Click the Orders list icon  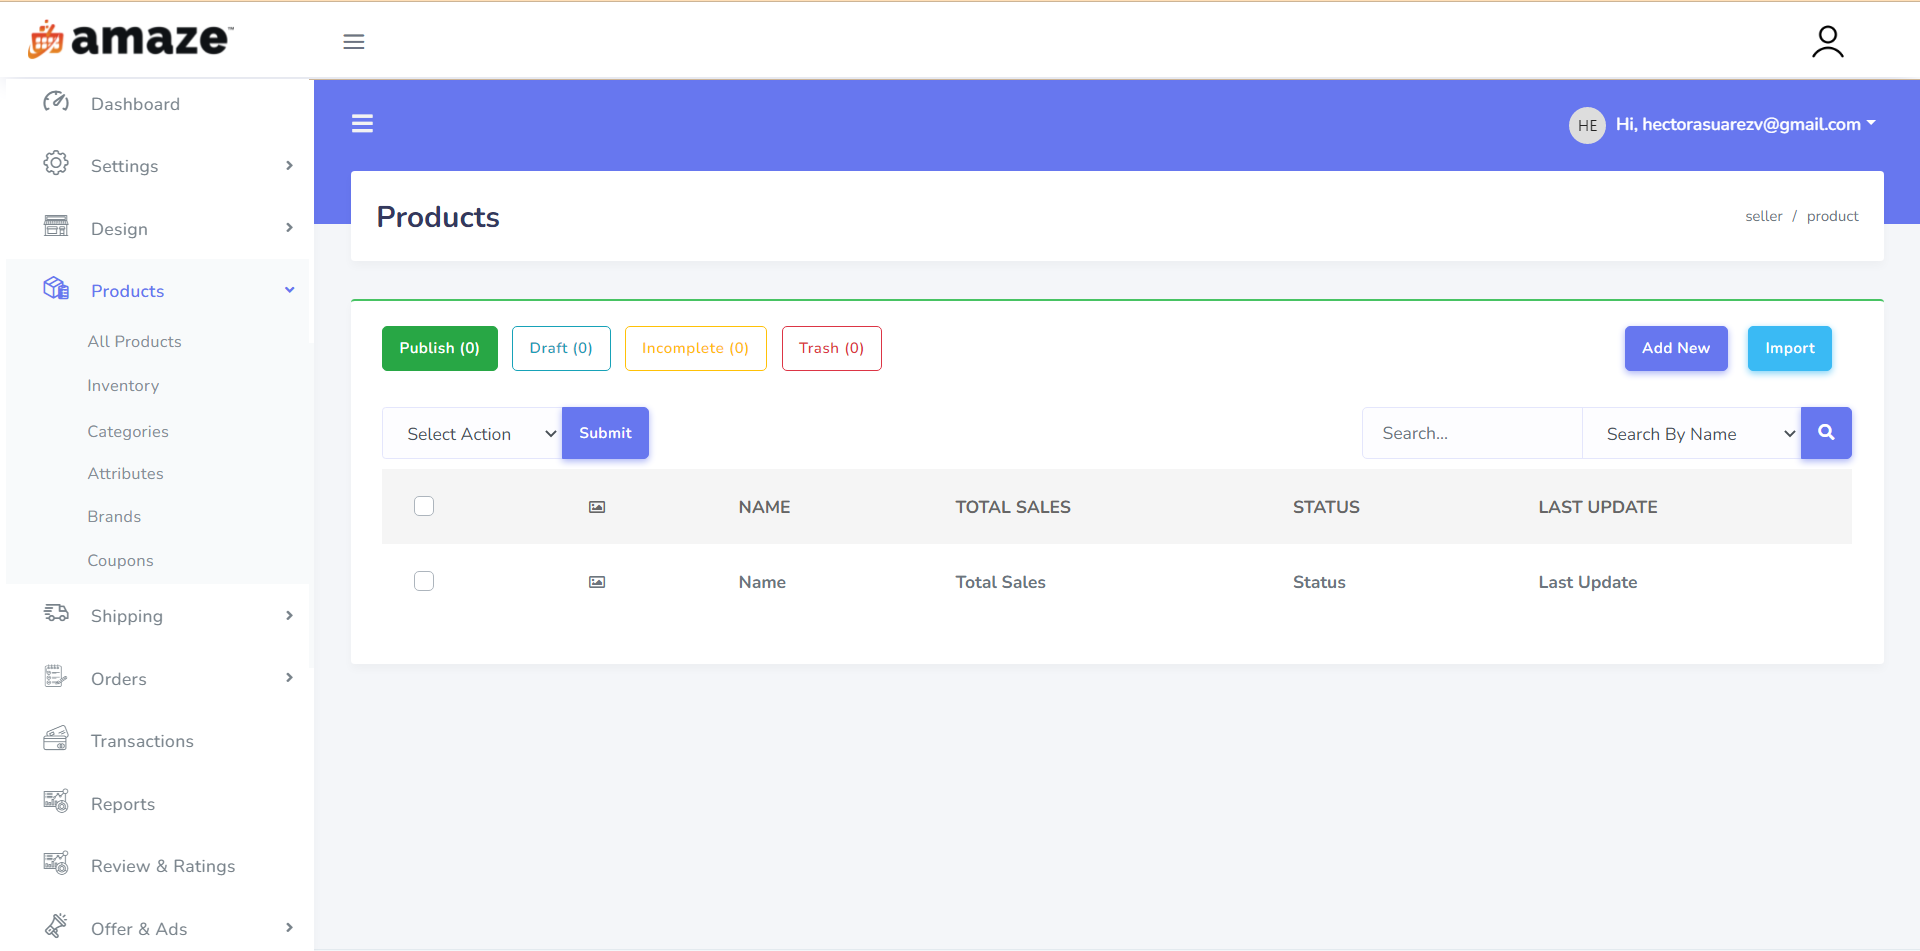[56, 677]
